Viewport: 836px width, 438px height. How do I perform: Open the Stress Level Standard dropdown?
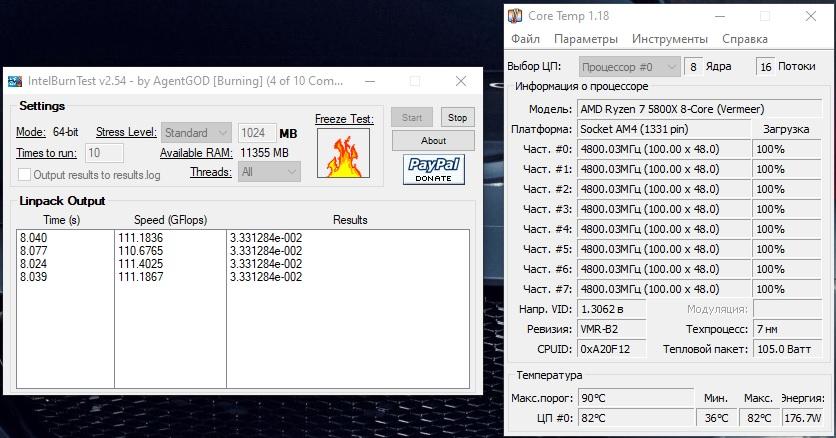196,133
